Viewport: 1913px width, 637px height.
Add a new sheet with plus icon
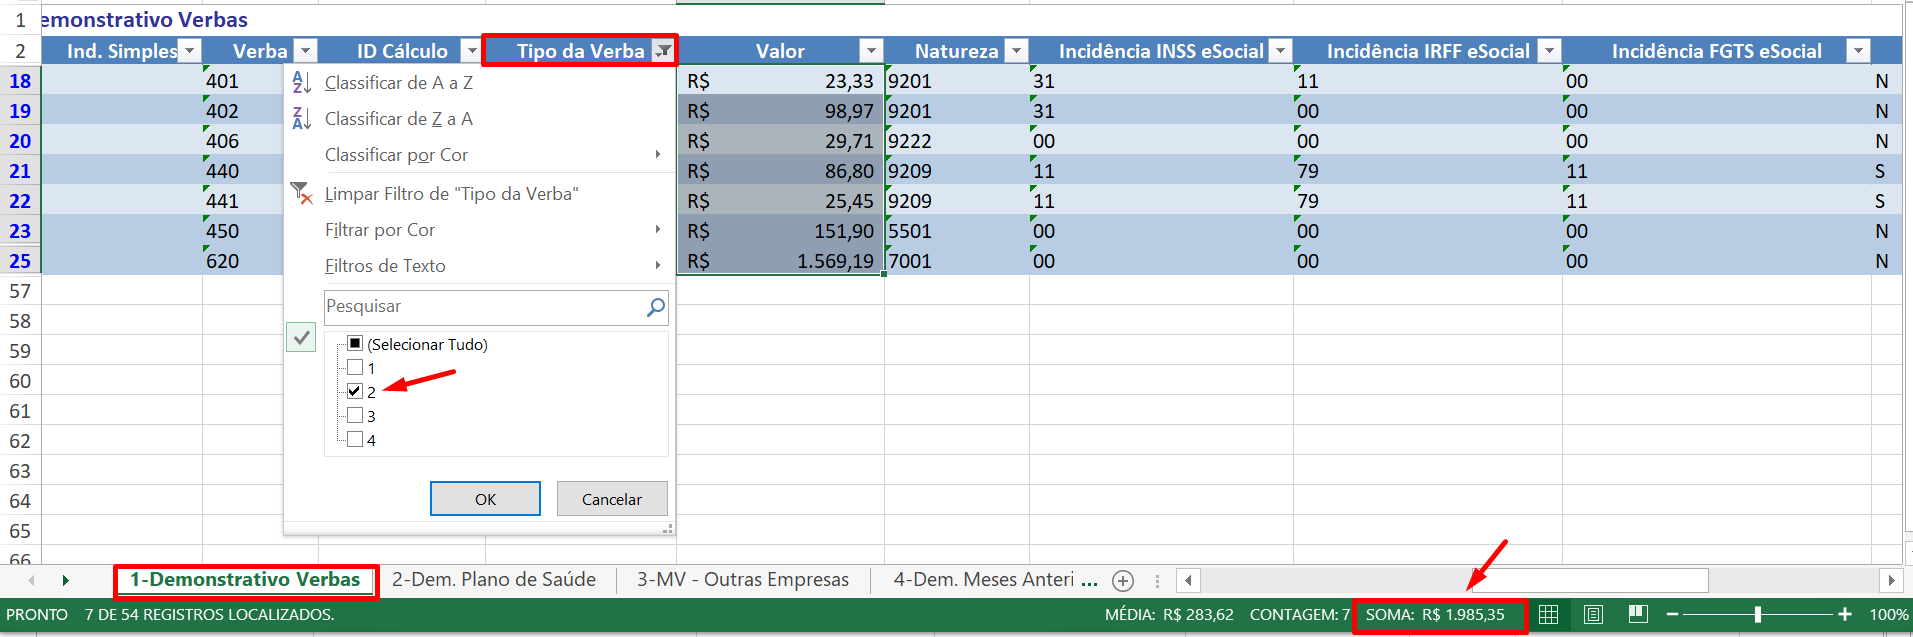(x=1123, y=581)
